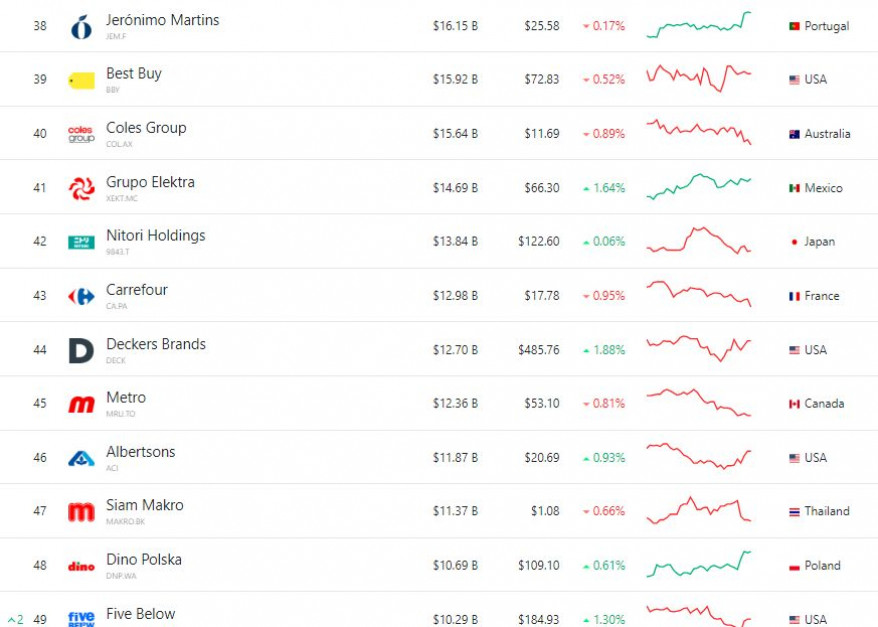Click the Coles Group logo icon

(x=81, y=134)
